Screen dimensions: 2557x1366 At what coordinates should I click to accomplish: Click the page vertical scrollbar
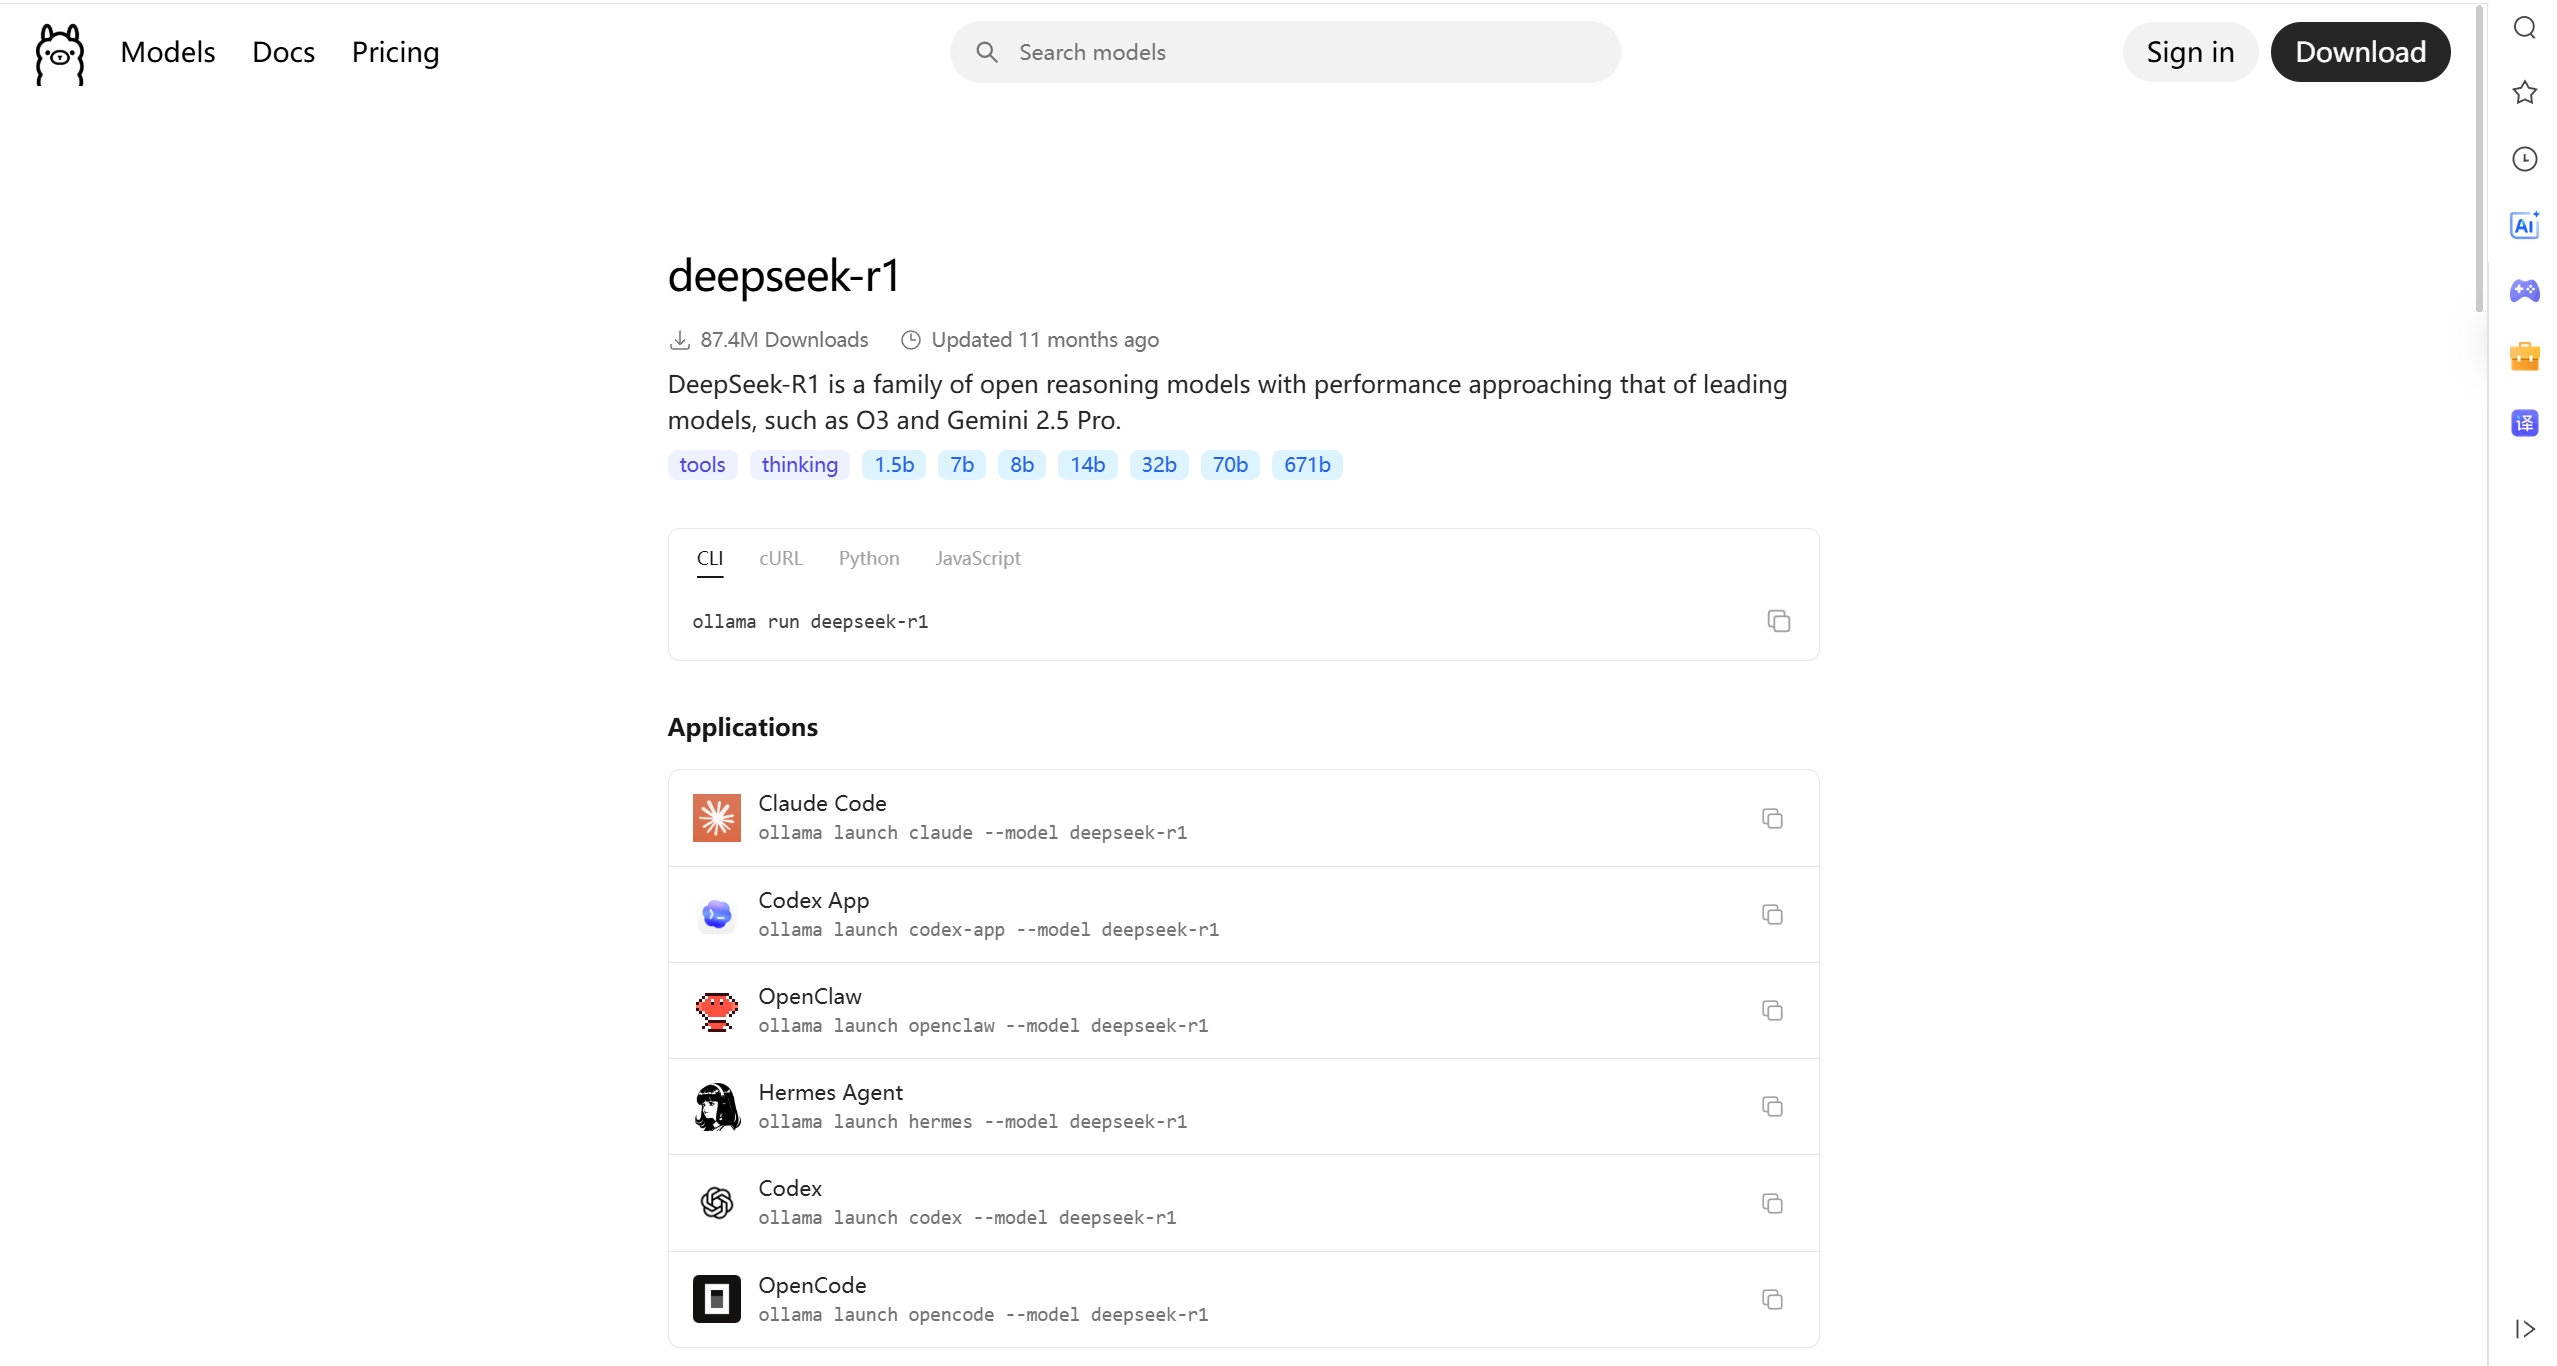coord(2479,160)
